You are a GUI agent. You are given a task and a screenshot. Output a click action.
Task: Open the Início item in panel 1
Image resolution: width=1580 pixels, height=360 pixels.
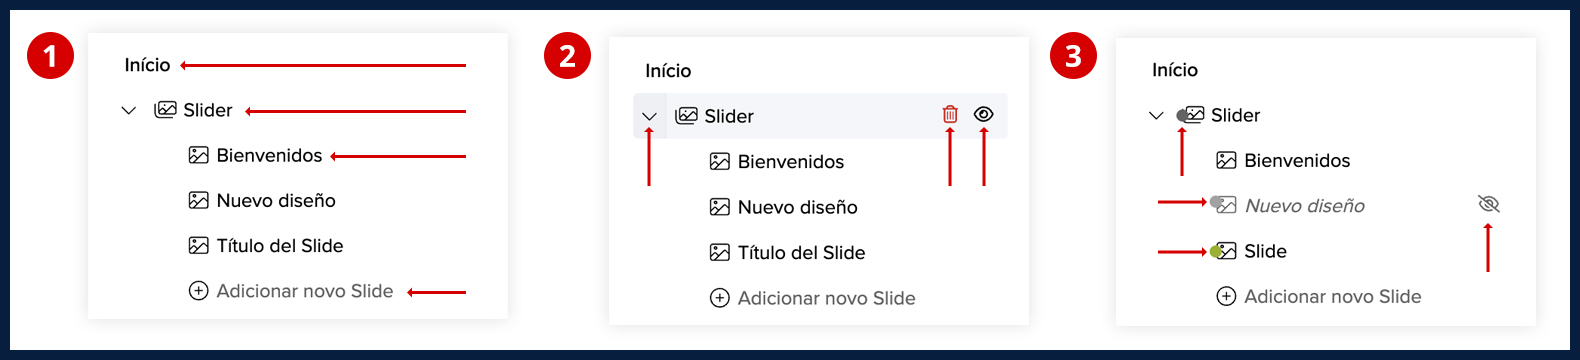click(147, 65)
